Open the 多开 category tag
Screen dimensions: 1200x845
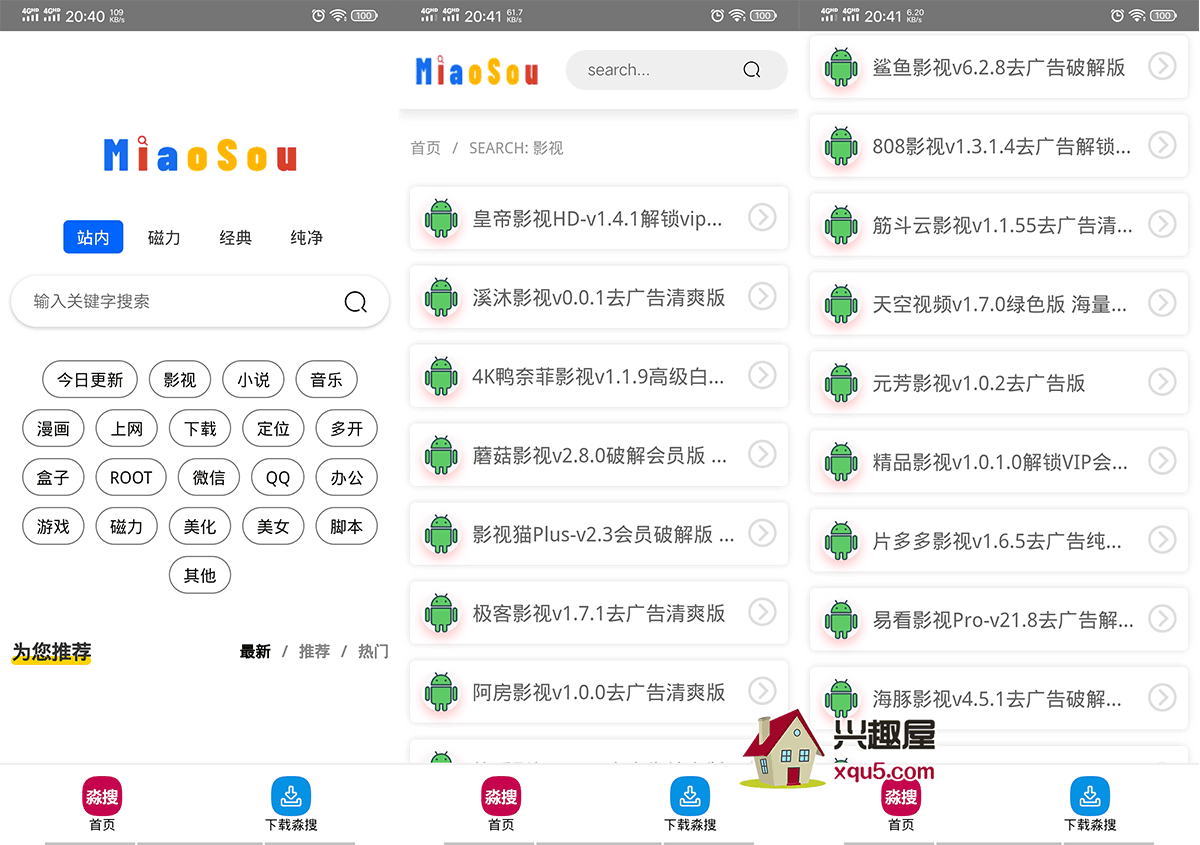point(347,429)
